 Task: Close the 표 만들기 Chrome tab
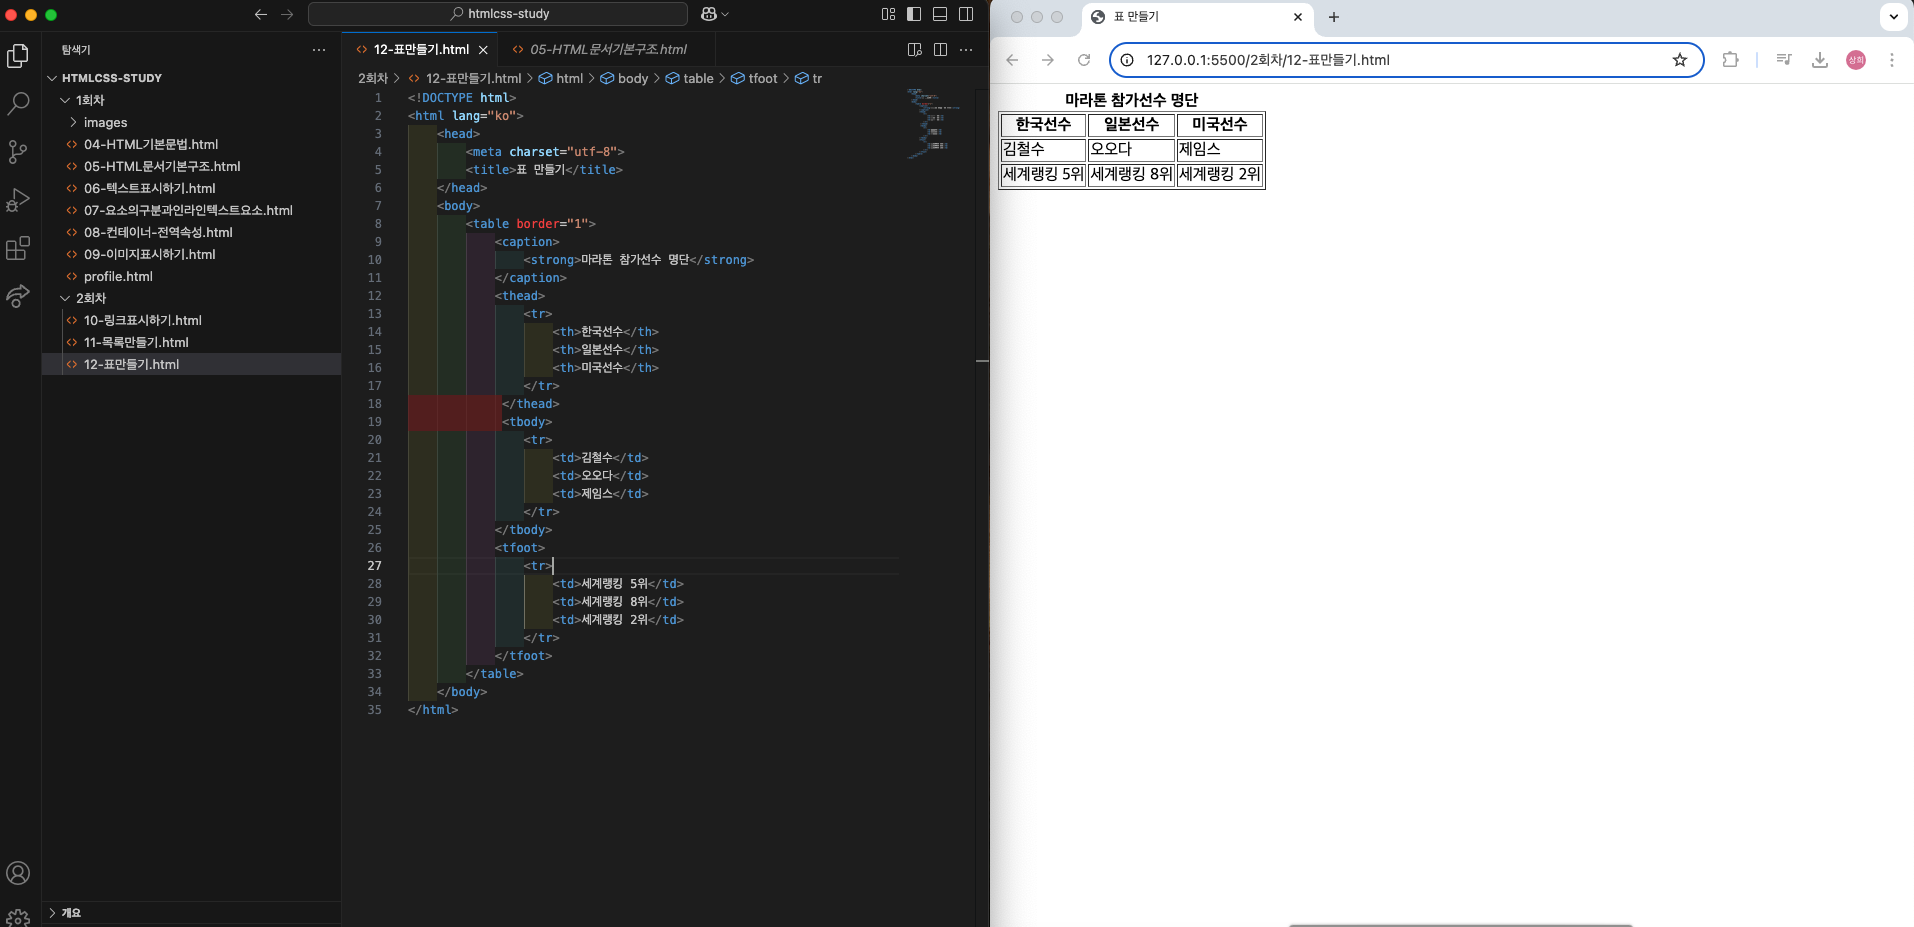[x=1298, y=17]
